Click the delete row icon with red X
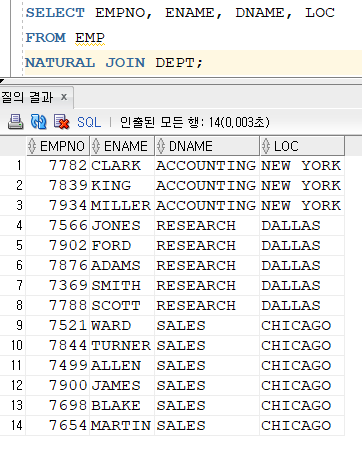 (61, 122)
